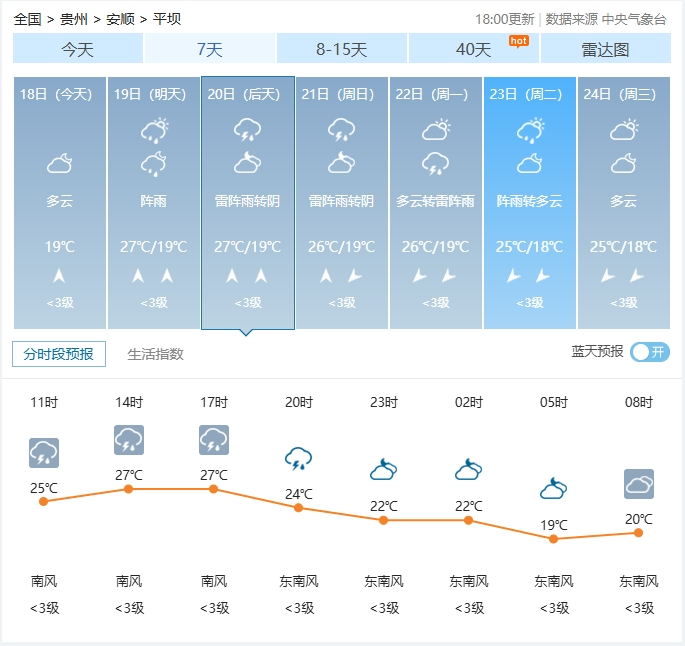The image size is (685, 646).
Task: Go to 贵州 in the breadcrumb
Action: [x=73, y=19]
